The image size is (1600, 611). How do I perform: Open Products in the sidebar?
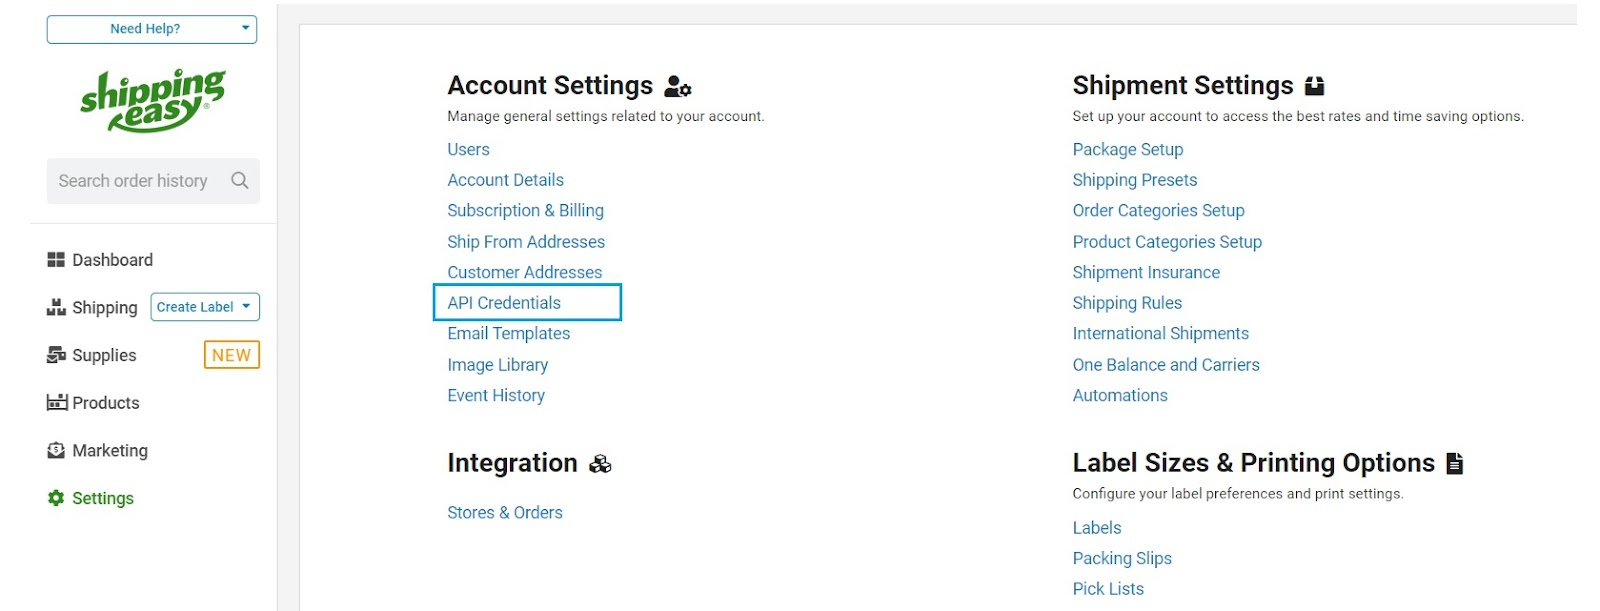tap(106, 403)
